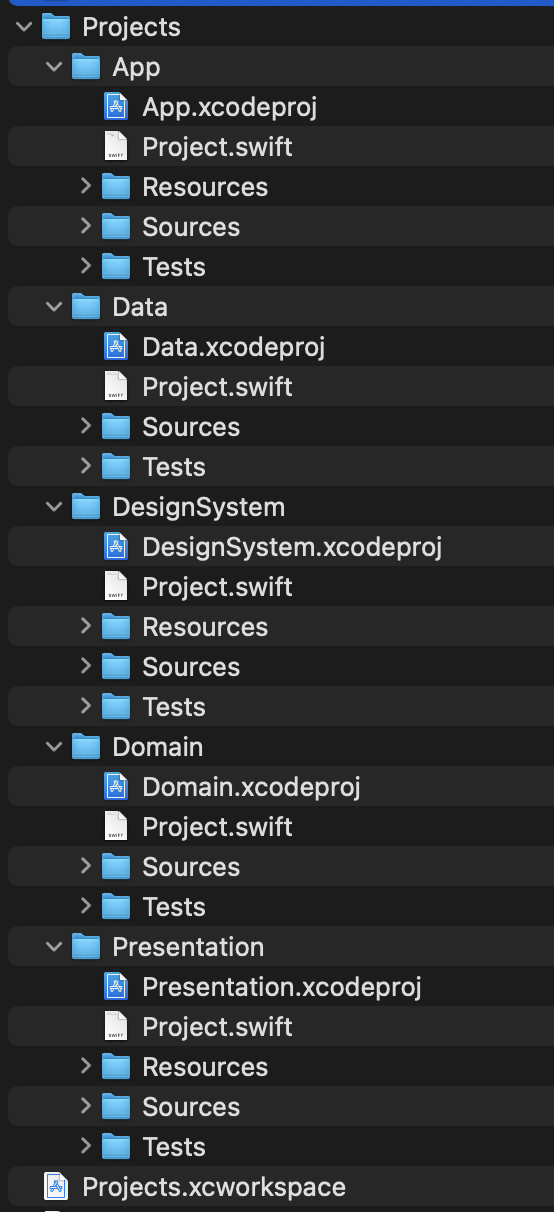The height and width of the screenshot is (1212, 554).
Task: Click the Data folder icon
Action: [86, 306]
